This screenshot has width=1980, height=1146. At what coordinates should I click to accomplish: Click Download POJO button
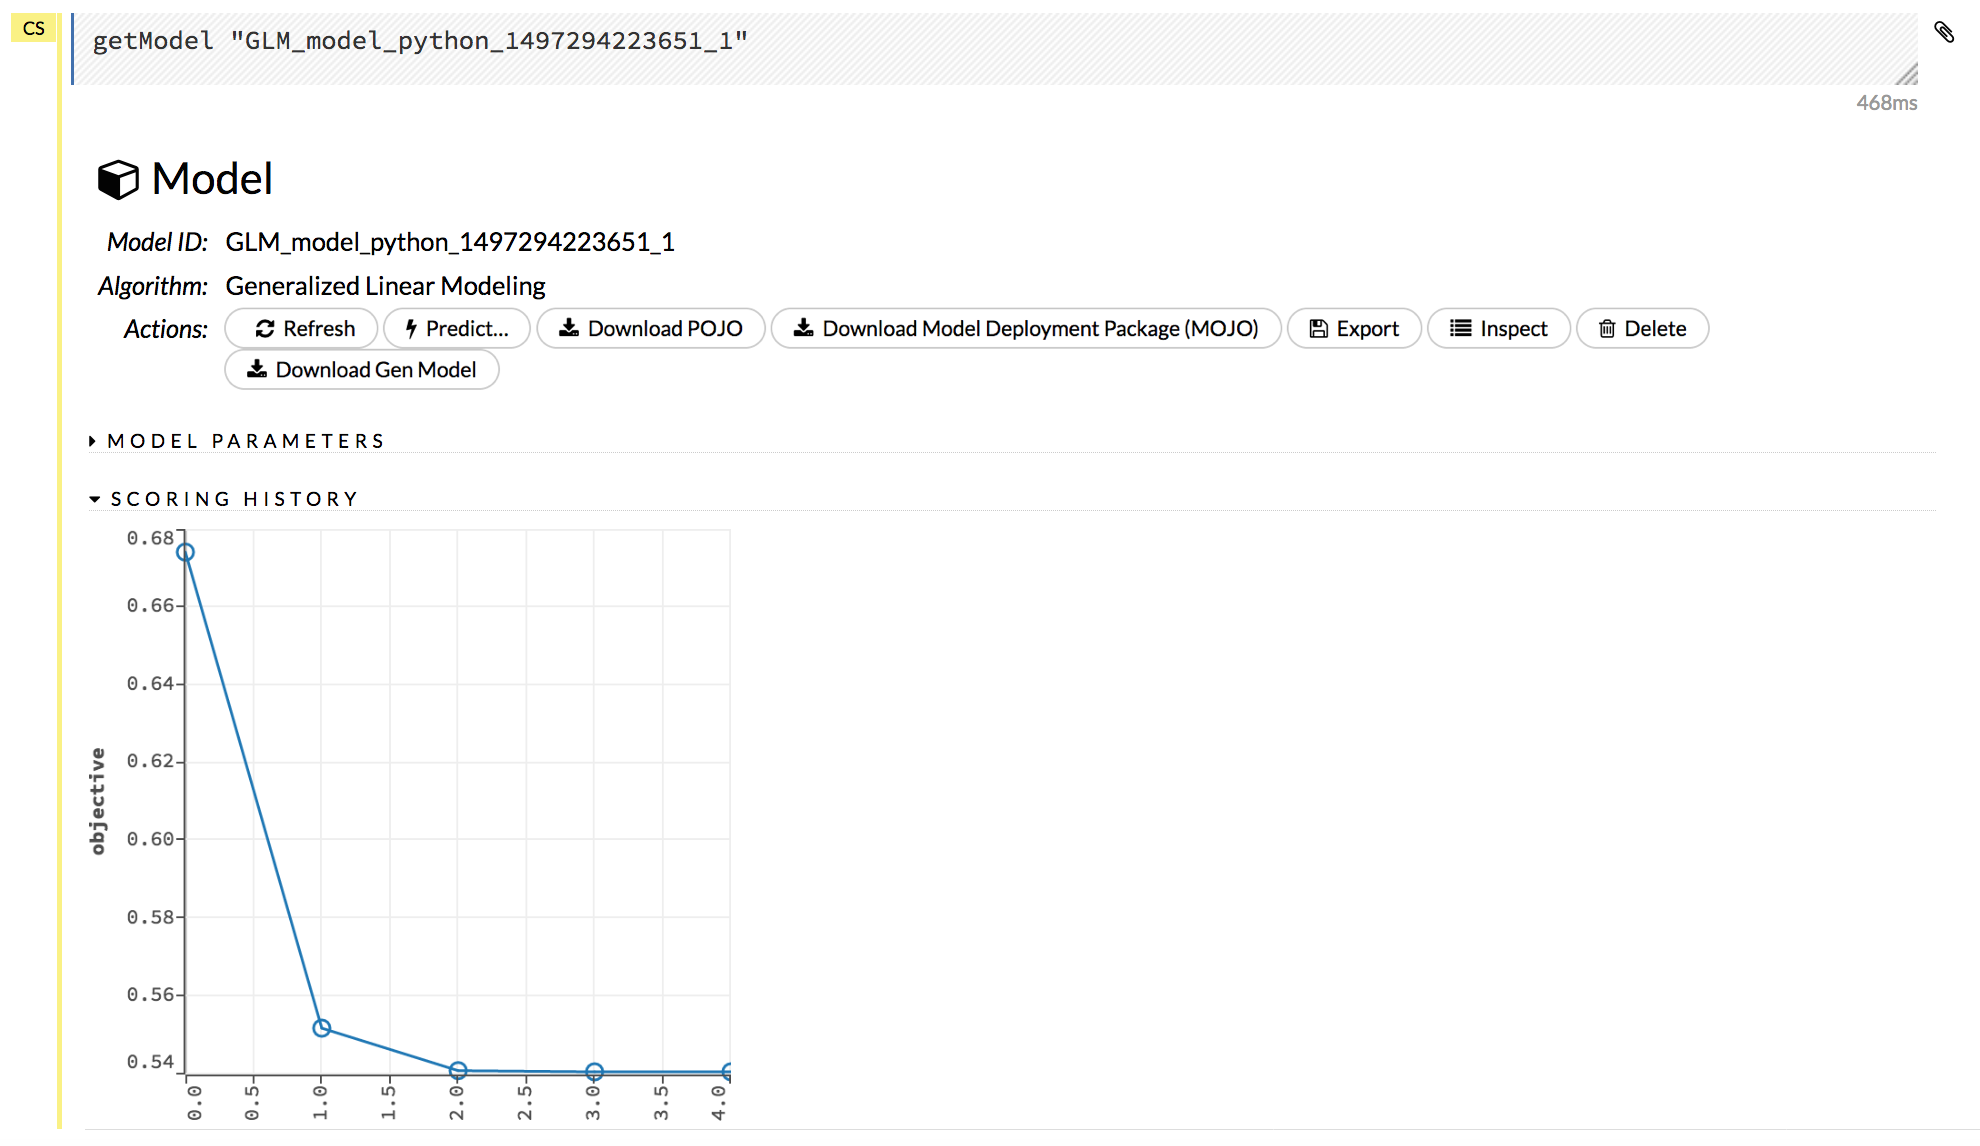pyautogui.click(x=651, y=329)
